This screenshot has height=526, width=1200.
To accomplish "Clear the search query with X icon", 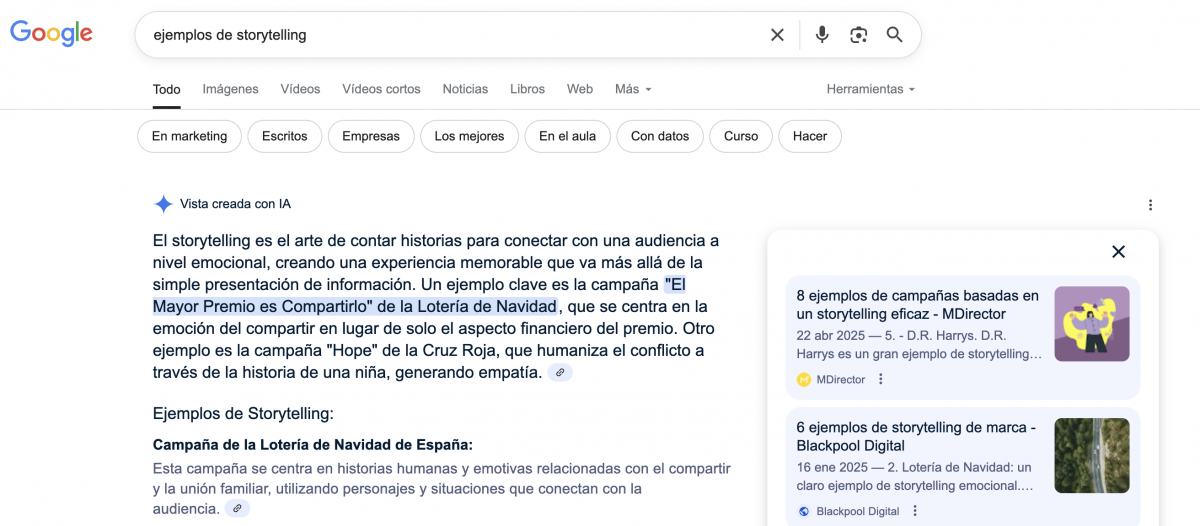I will click(777, 35).
